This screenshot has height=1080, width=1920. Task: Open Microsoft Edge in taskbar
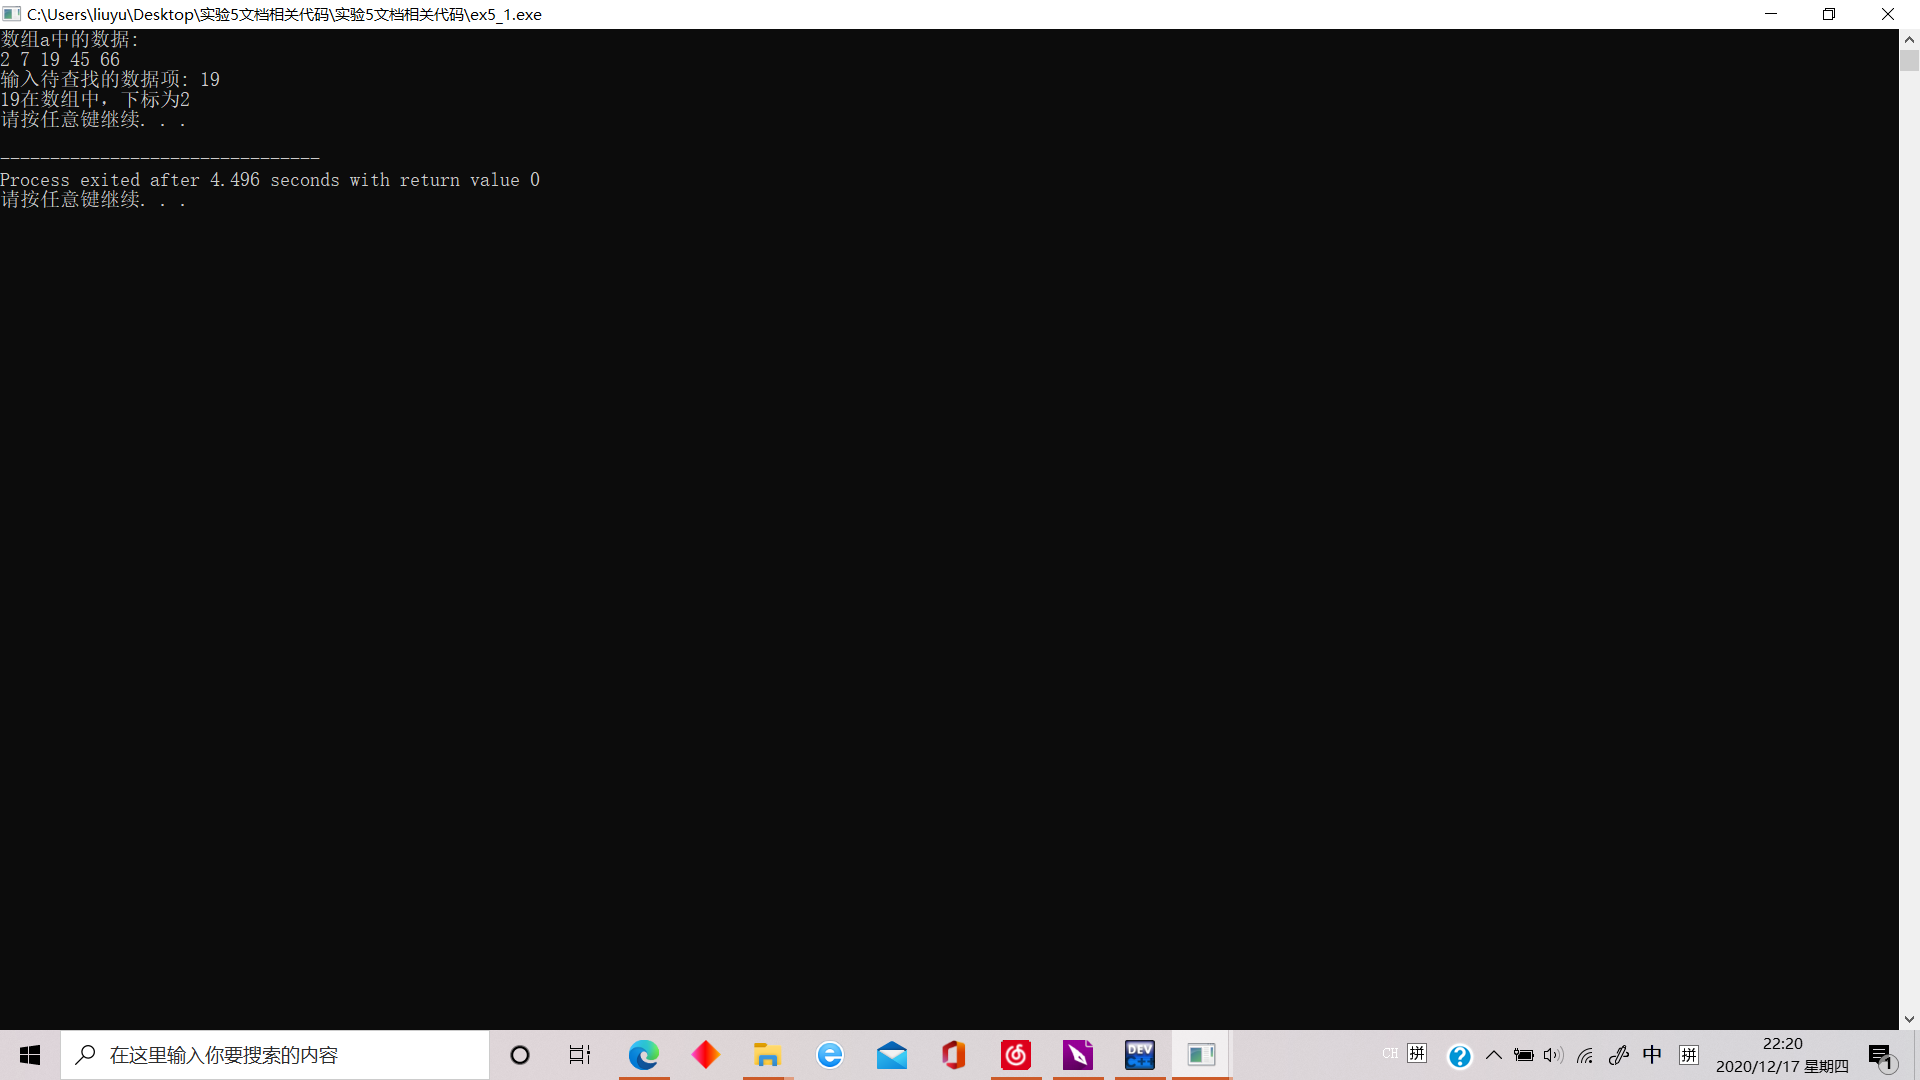pos(644,1055)
